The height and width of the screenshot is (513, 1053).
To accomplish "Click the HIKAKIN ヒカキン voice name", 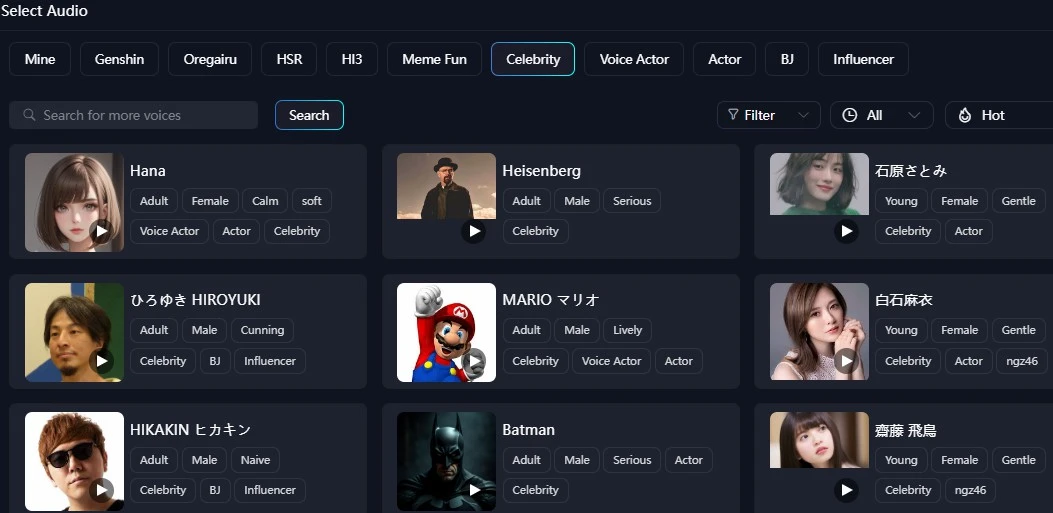I will coord(191,430).
